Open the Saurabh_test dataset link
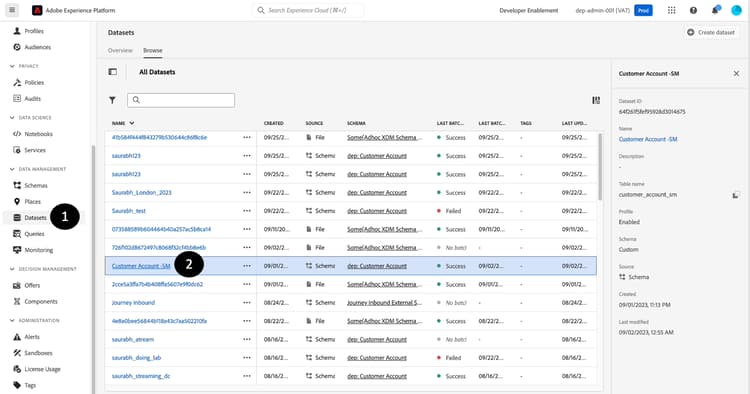 tap(129, 211)
